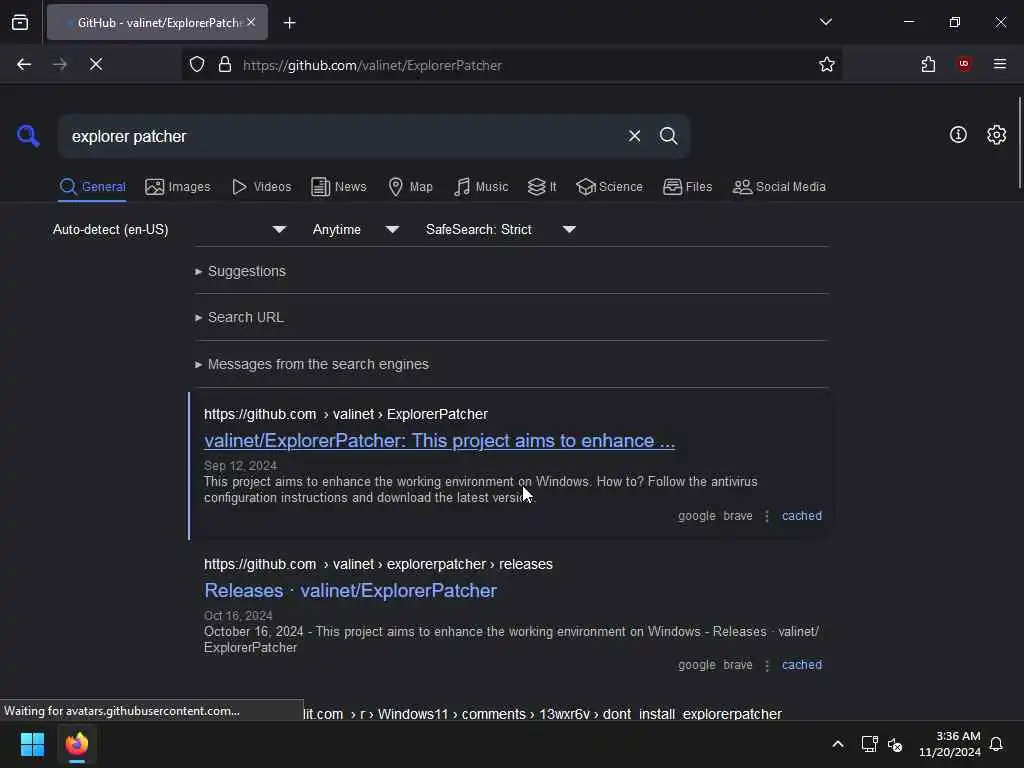Image resolution: width=1024 pixels, height=768 pixels.
Task: Open search preferences gear icon
Action: tap(996, 135)
